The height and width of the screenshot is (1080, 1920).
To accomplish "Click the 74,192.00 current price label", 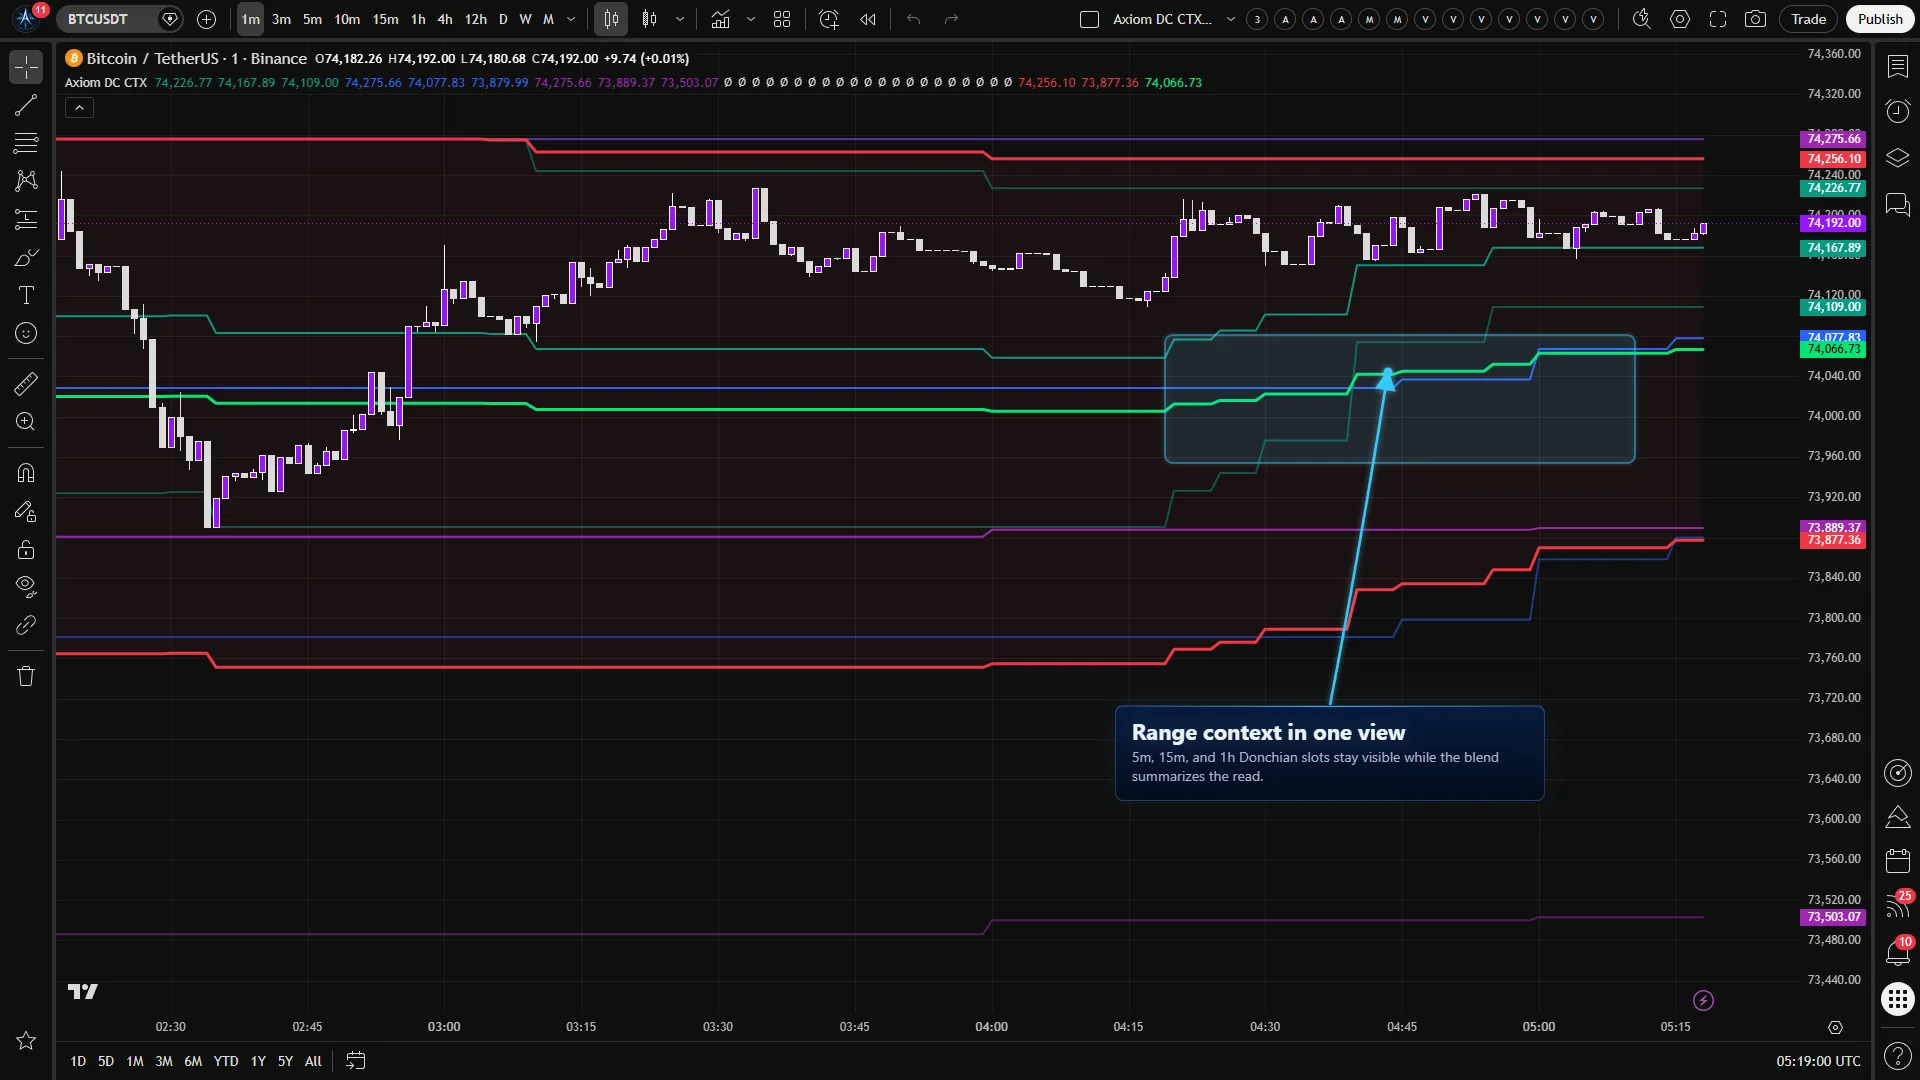I will coord(1833,223).
